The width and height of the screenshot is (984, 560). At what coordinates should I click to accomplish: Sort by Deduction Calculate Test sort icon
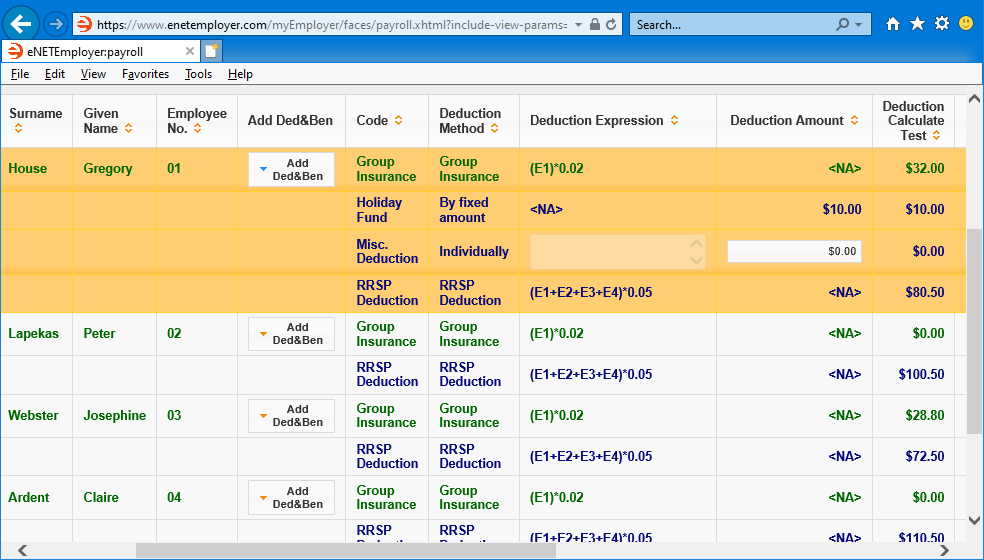click(936, 136)
